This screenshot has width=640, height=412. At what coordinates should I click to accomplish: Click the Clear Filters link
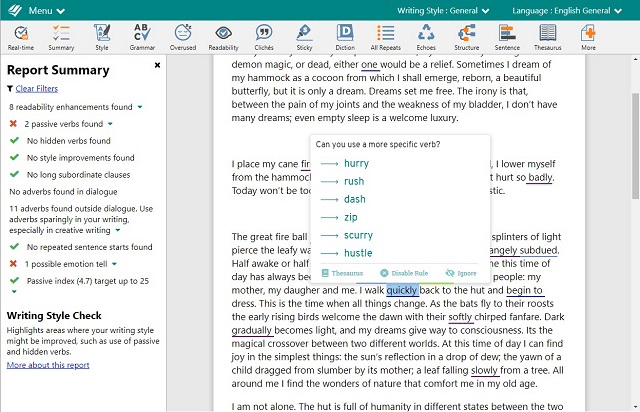[36, 89]
